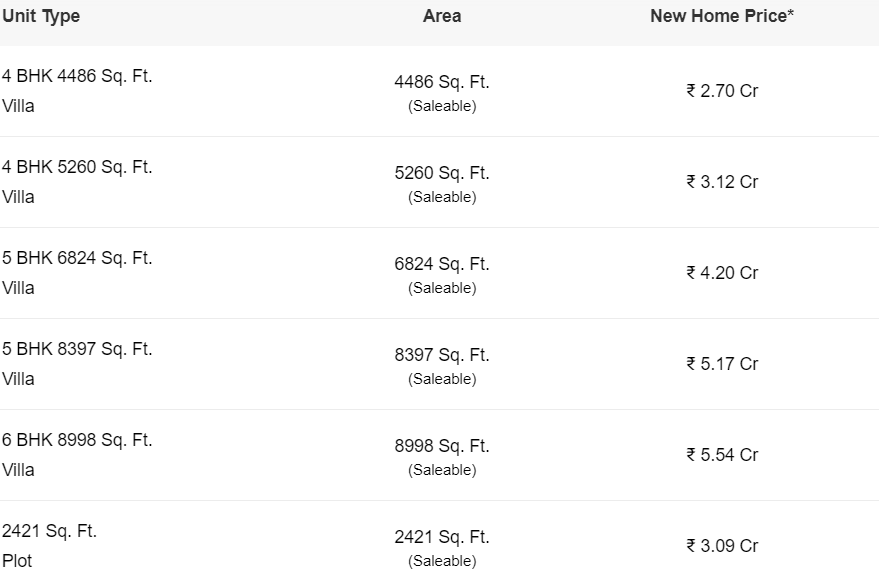Screen dimensions: 879x588
Task: Click the ₹ 5.54 Cr price
Action: 722,455
